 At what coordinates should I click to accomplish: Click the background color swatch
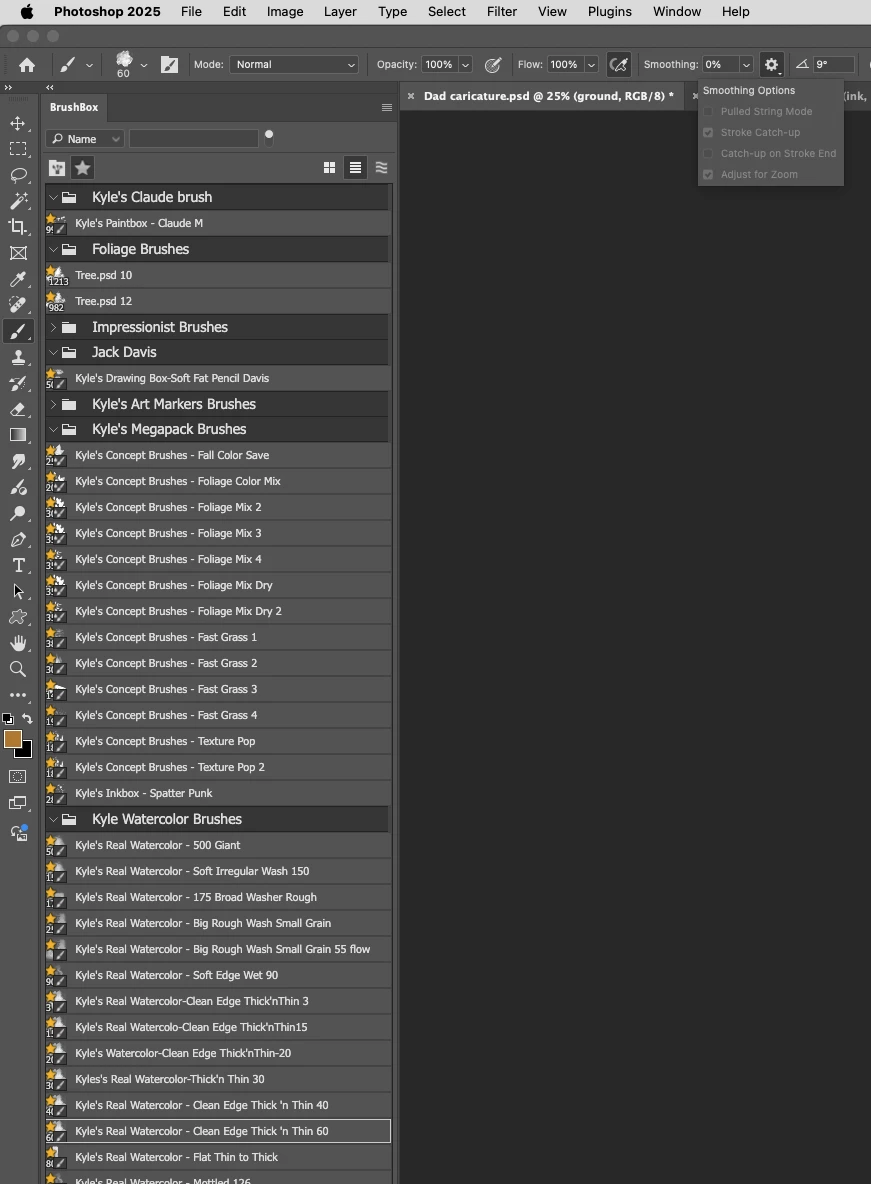[x=26, y=752]
